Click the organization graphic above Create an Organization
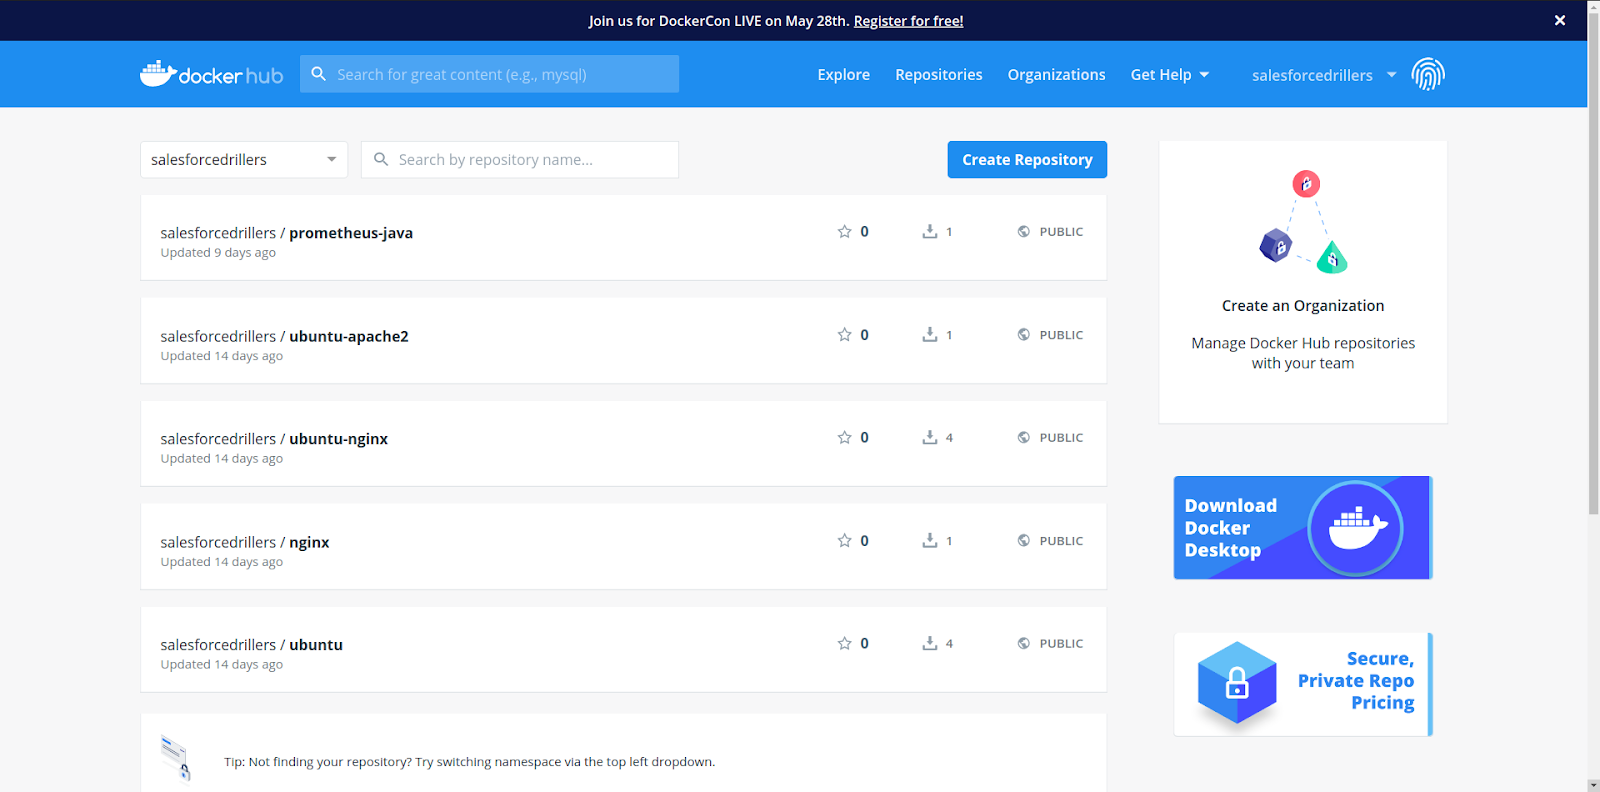1600x792 pixels. [1303, 222]
